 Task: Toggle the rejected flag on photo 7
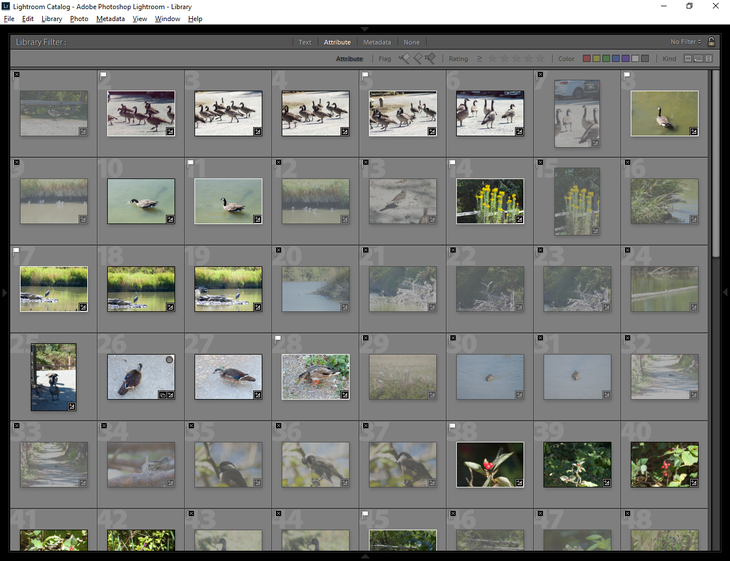point(540,74)
